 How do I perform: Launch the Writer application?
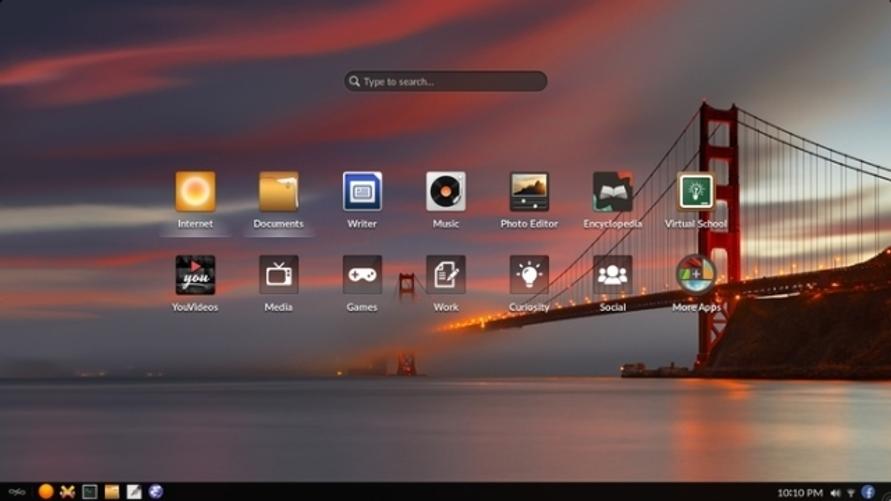[x=362, y=192]
